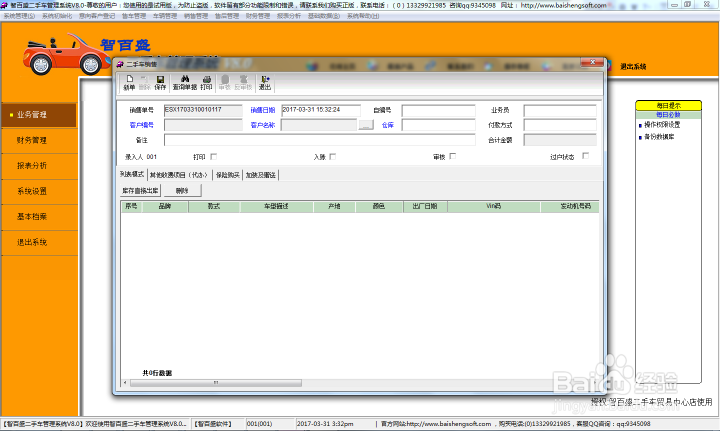Viewport: 720px width, 431px height.
Task: Click the horizontal scrollbar thumb under the table
Action: 216,383
